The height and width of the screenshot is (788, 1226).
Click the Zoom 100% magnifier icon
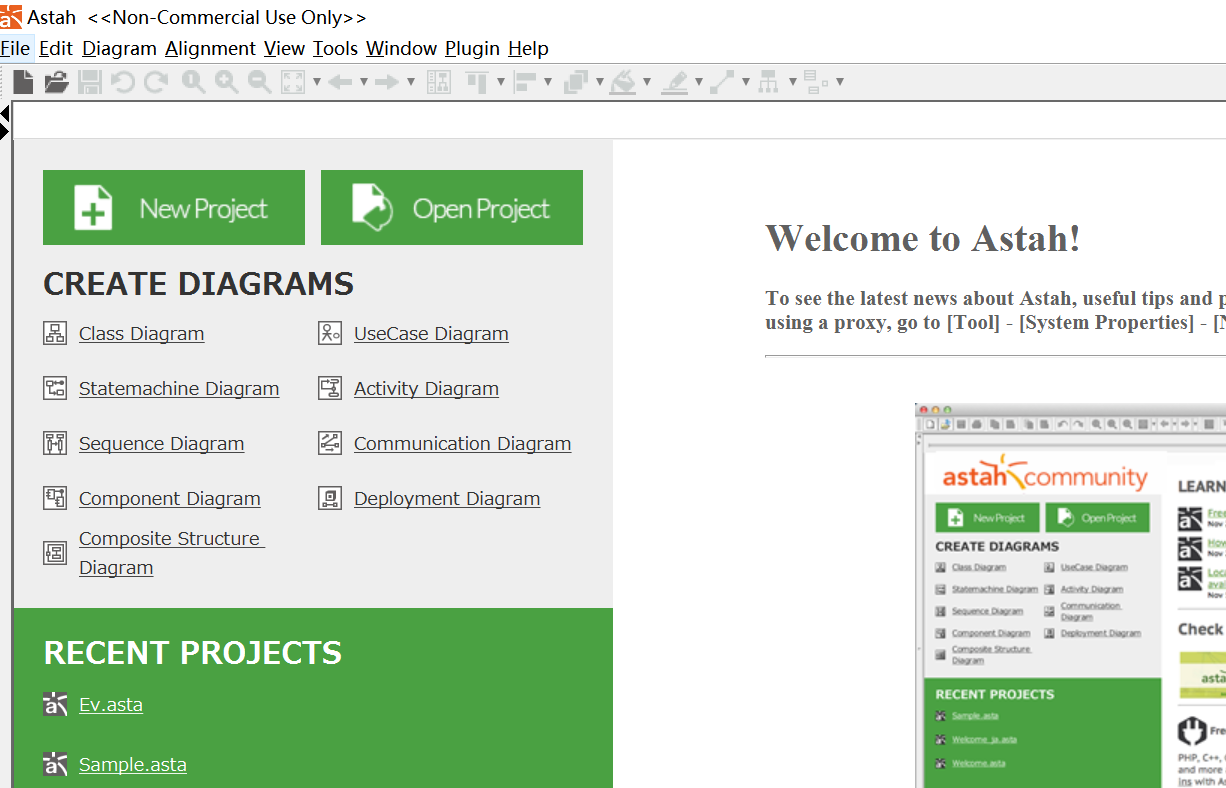(193, 82)
